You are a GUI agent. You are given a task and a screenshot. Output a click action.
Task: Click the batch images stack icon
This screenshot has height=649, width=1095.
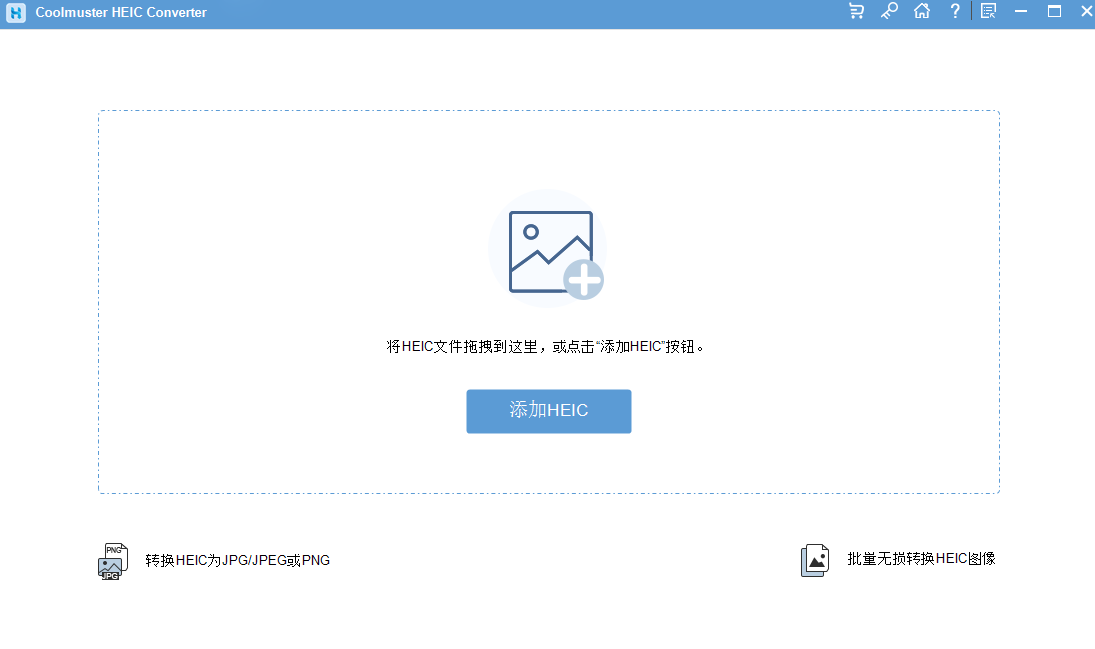pos(815,560)
